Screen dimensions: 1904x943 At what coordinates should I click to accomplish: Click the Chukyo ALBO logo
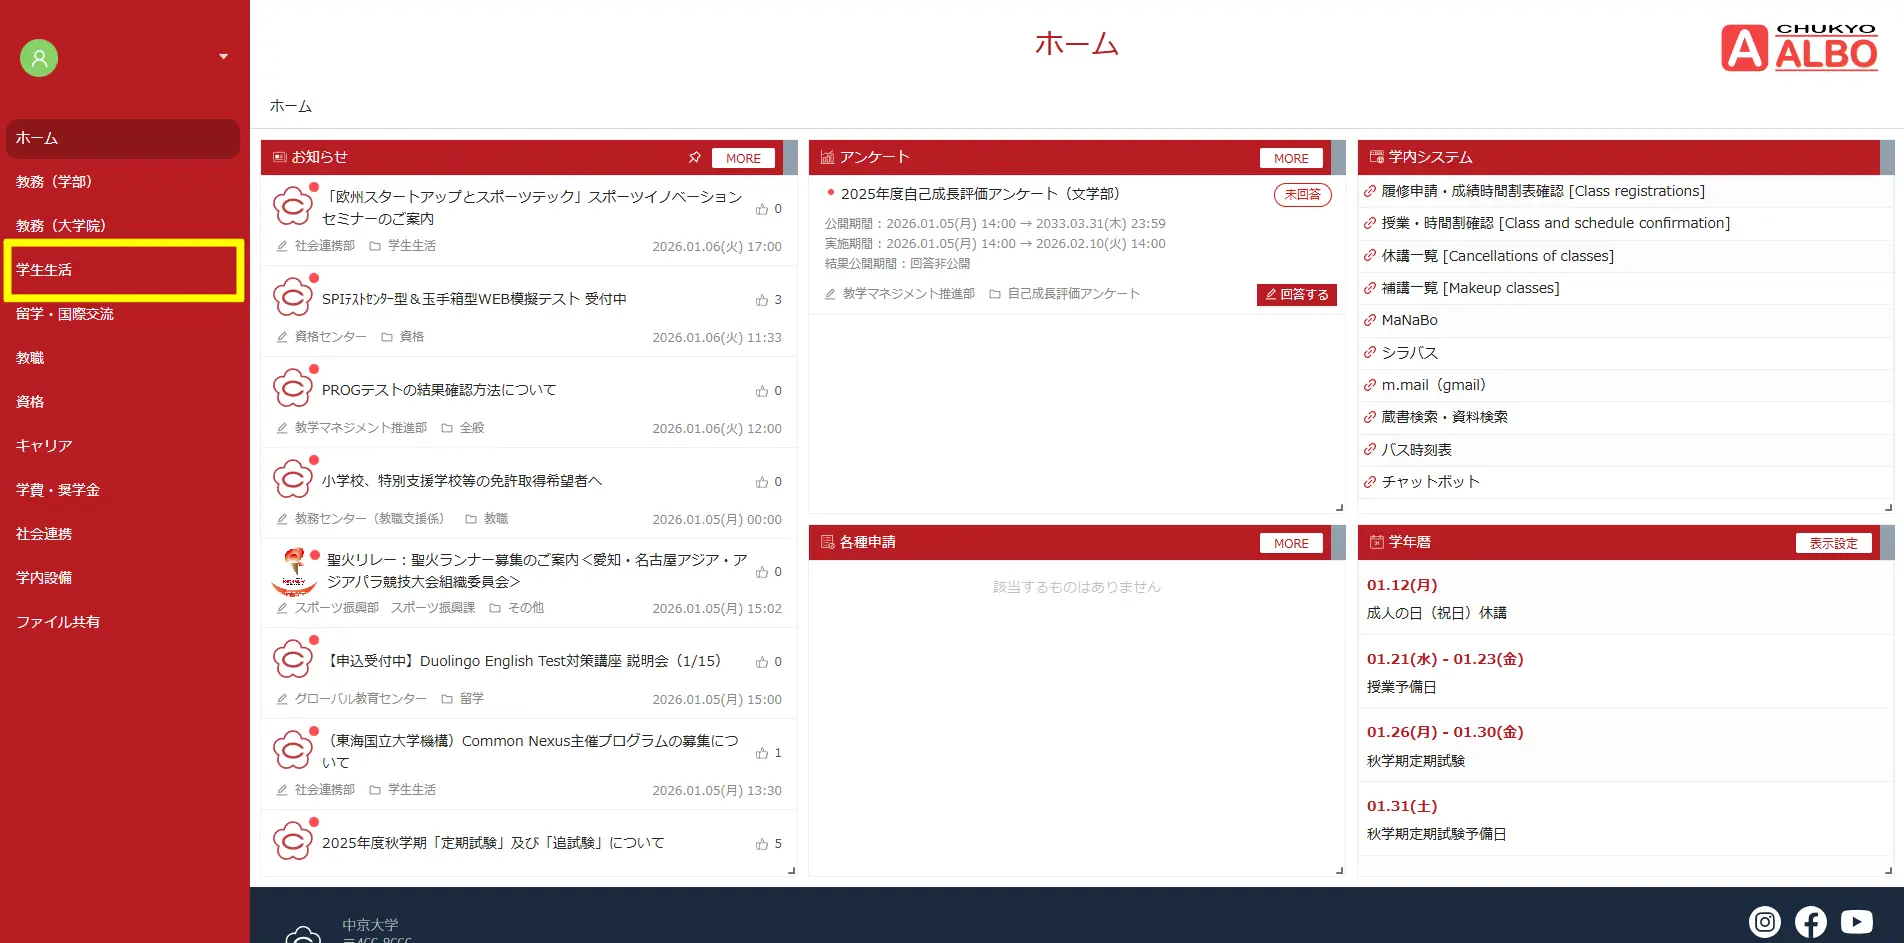pyautogui.click(x=1799, y=48)
